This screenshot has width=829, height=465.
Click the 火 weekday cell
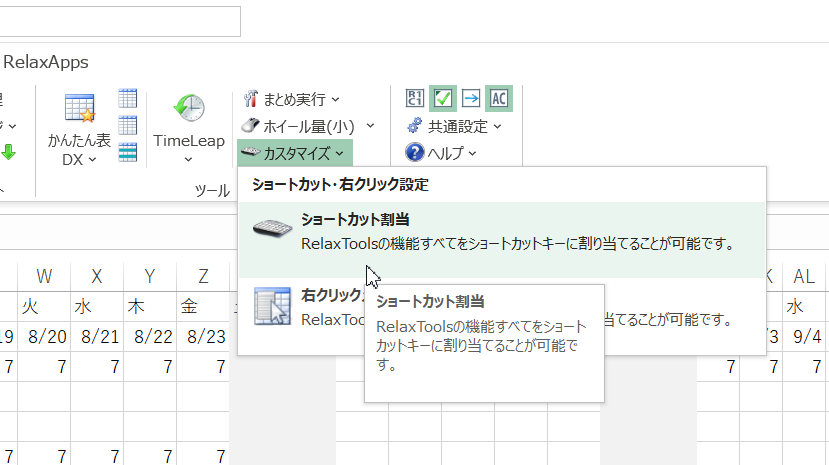point(44,306)
